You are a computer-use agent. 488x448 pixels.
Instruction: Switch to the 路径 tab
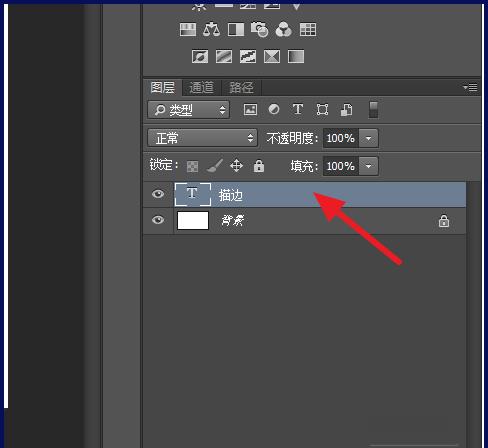click(x=241, y=88)
